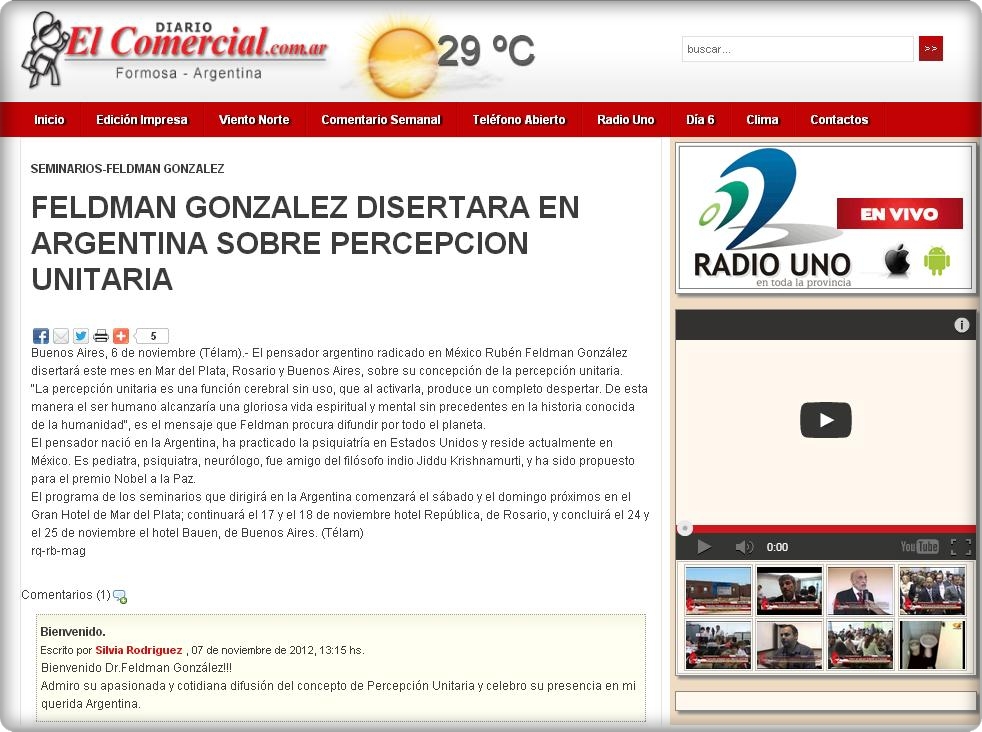The image size is (982, 732).
Task: Share the article on Twitter
Action: tap(81, 336)
